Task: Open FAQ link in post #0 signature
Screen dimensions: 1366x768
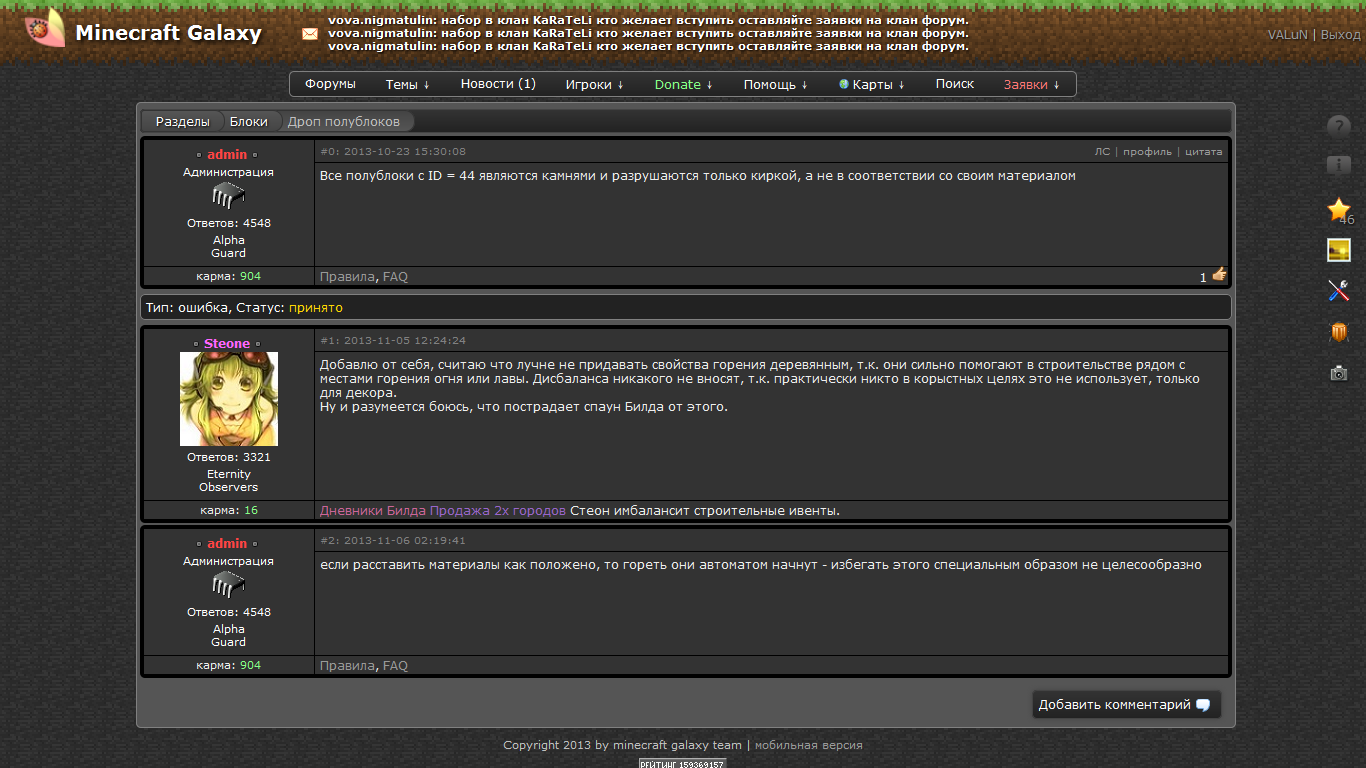Action: tap(395, 277)
